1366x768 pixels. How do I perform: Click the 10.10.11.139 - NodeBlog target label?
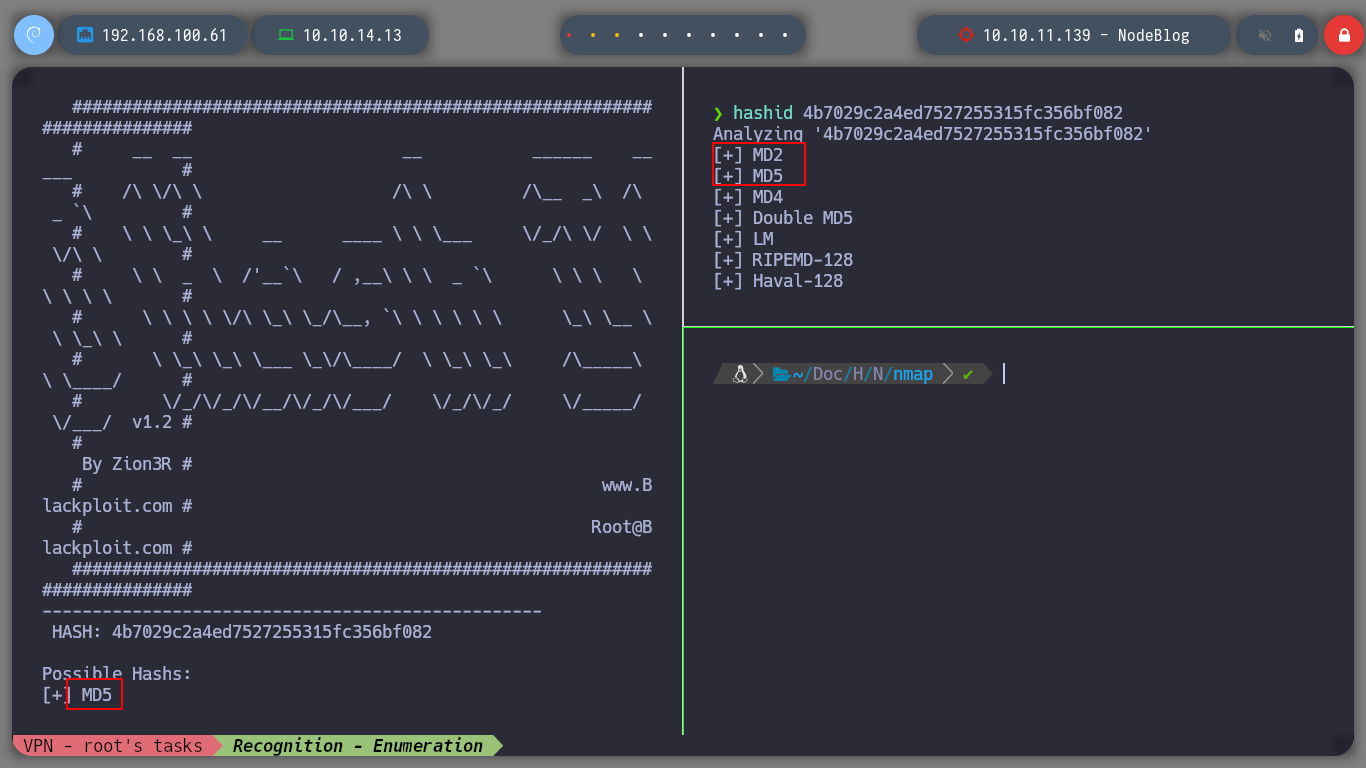click(1086, 35)
